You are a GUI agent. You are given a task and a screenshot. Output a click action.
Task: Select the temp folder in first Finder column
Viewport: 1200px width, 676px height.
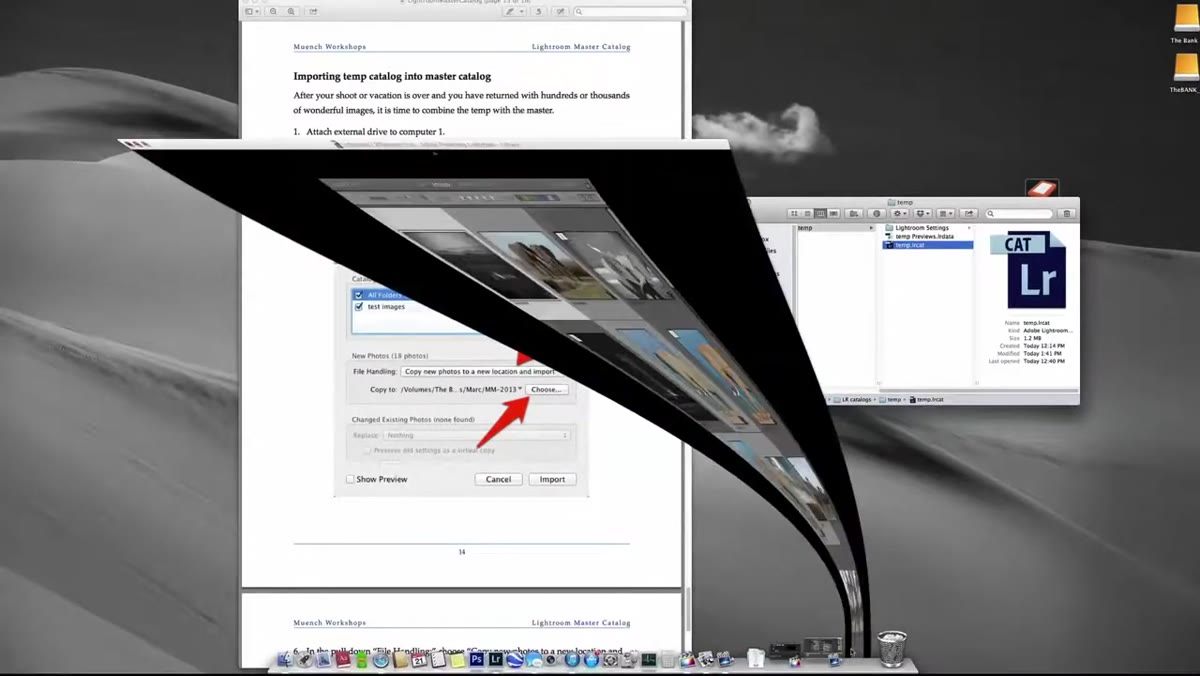833,228
